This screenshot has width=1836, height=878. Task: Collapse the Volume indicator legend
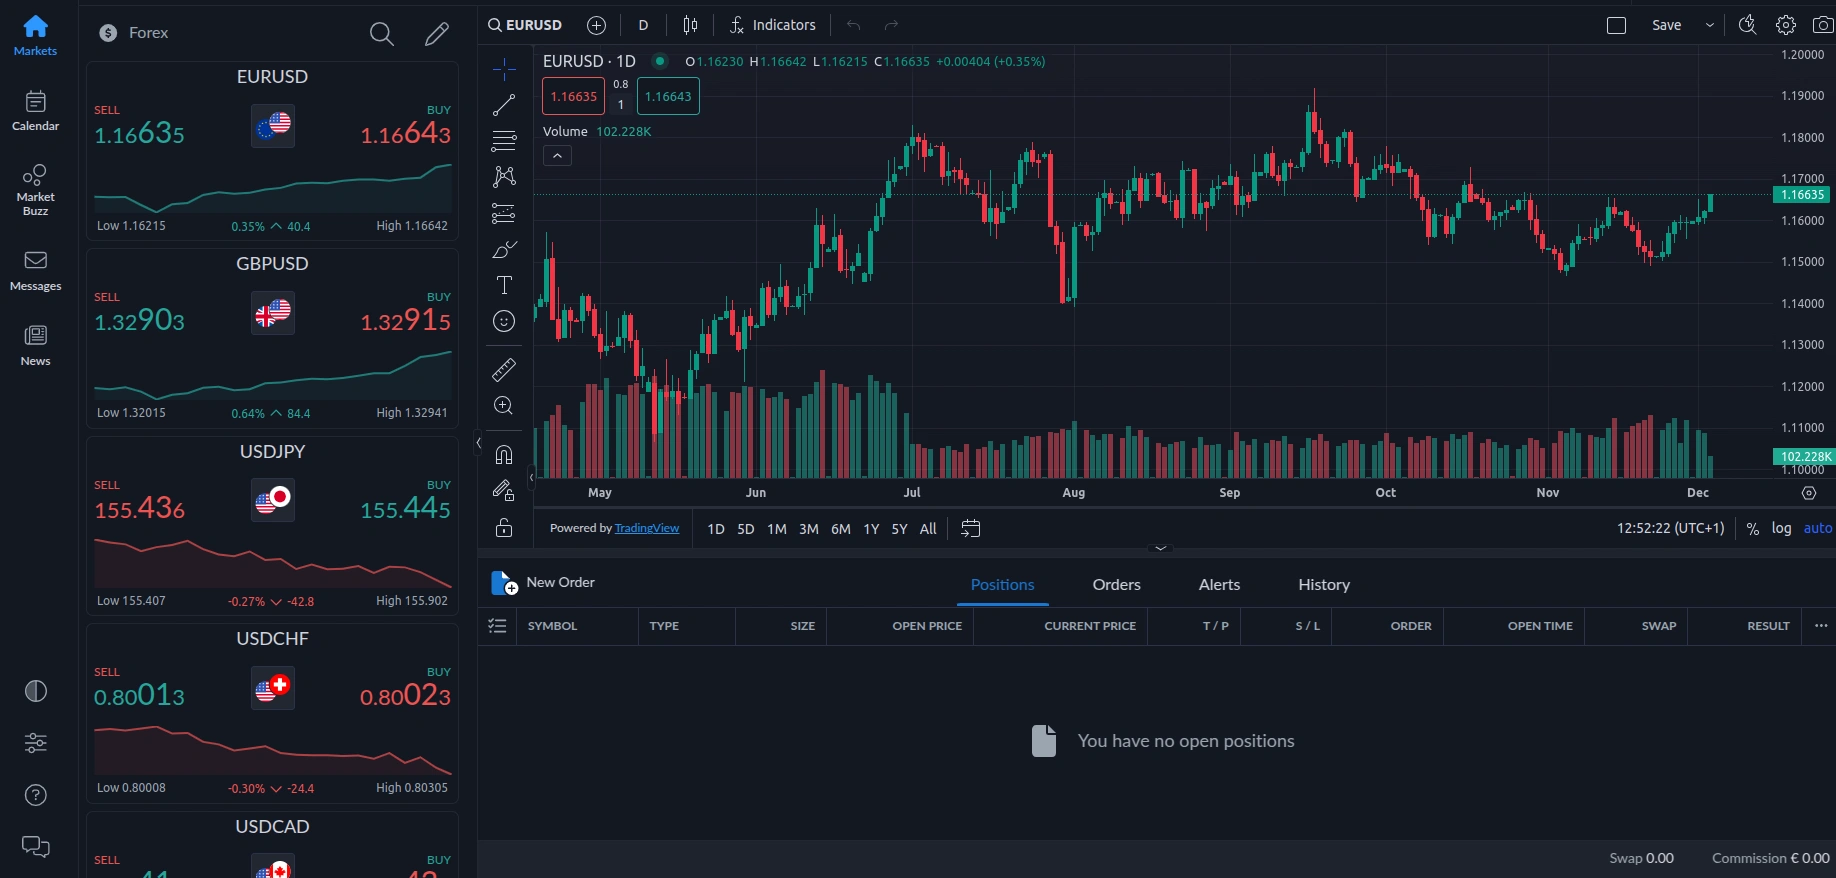[557, 156]
